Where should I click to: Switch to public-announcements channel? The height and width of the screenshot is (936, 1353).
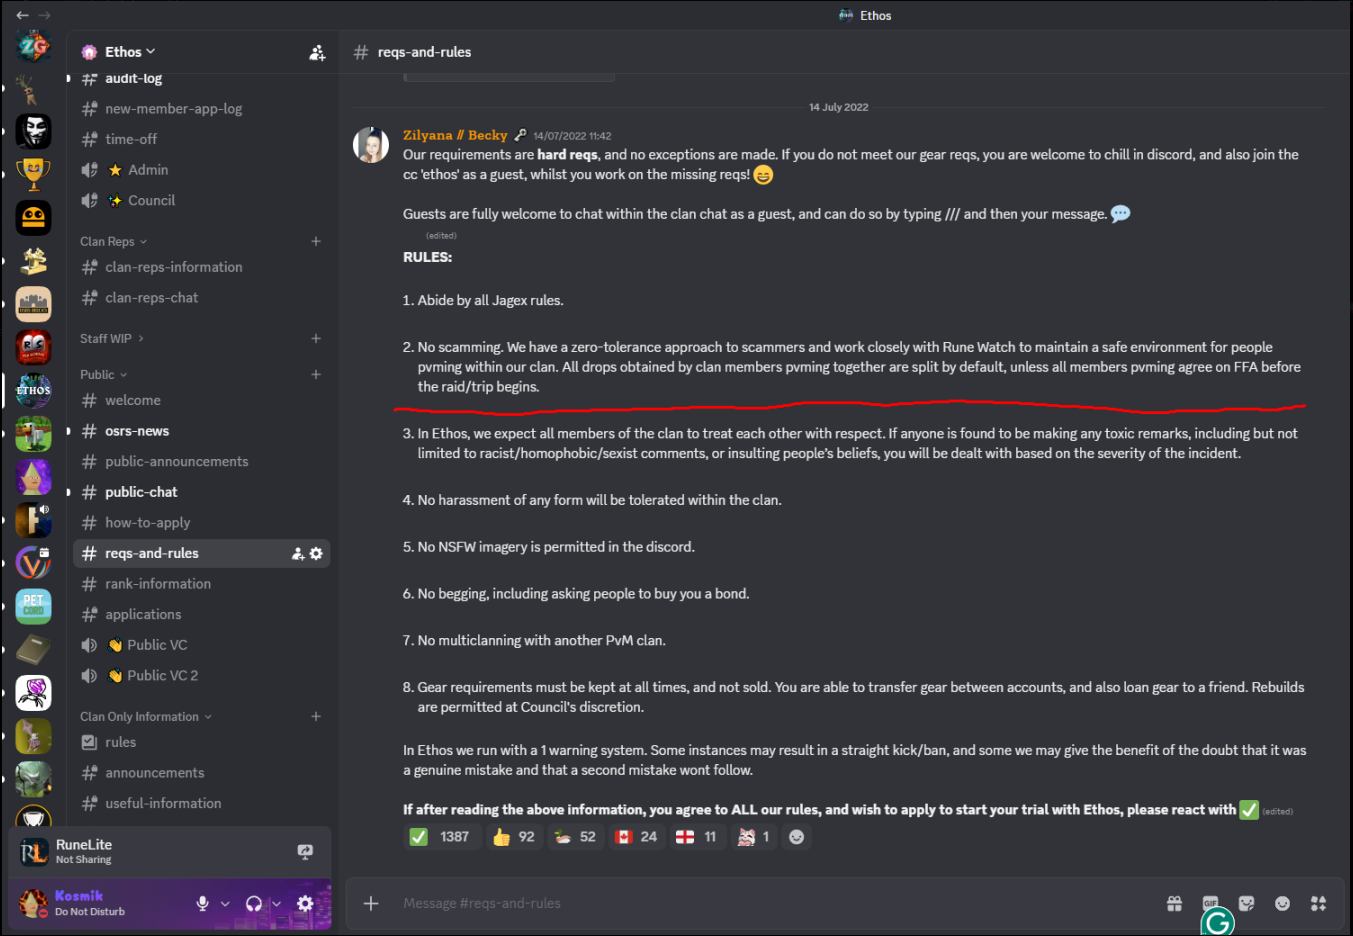pos(202,461)
